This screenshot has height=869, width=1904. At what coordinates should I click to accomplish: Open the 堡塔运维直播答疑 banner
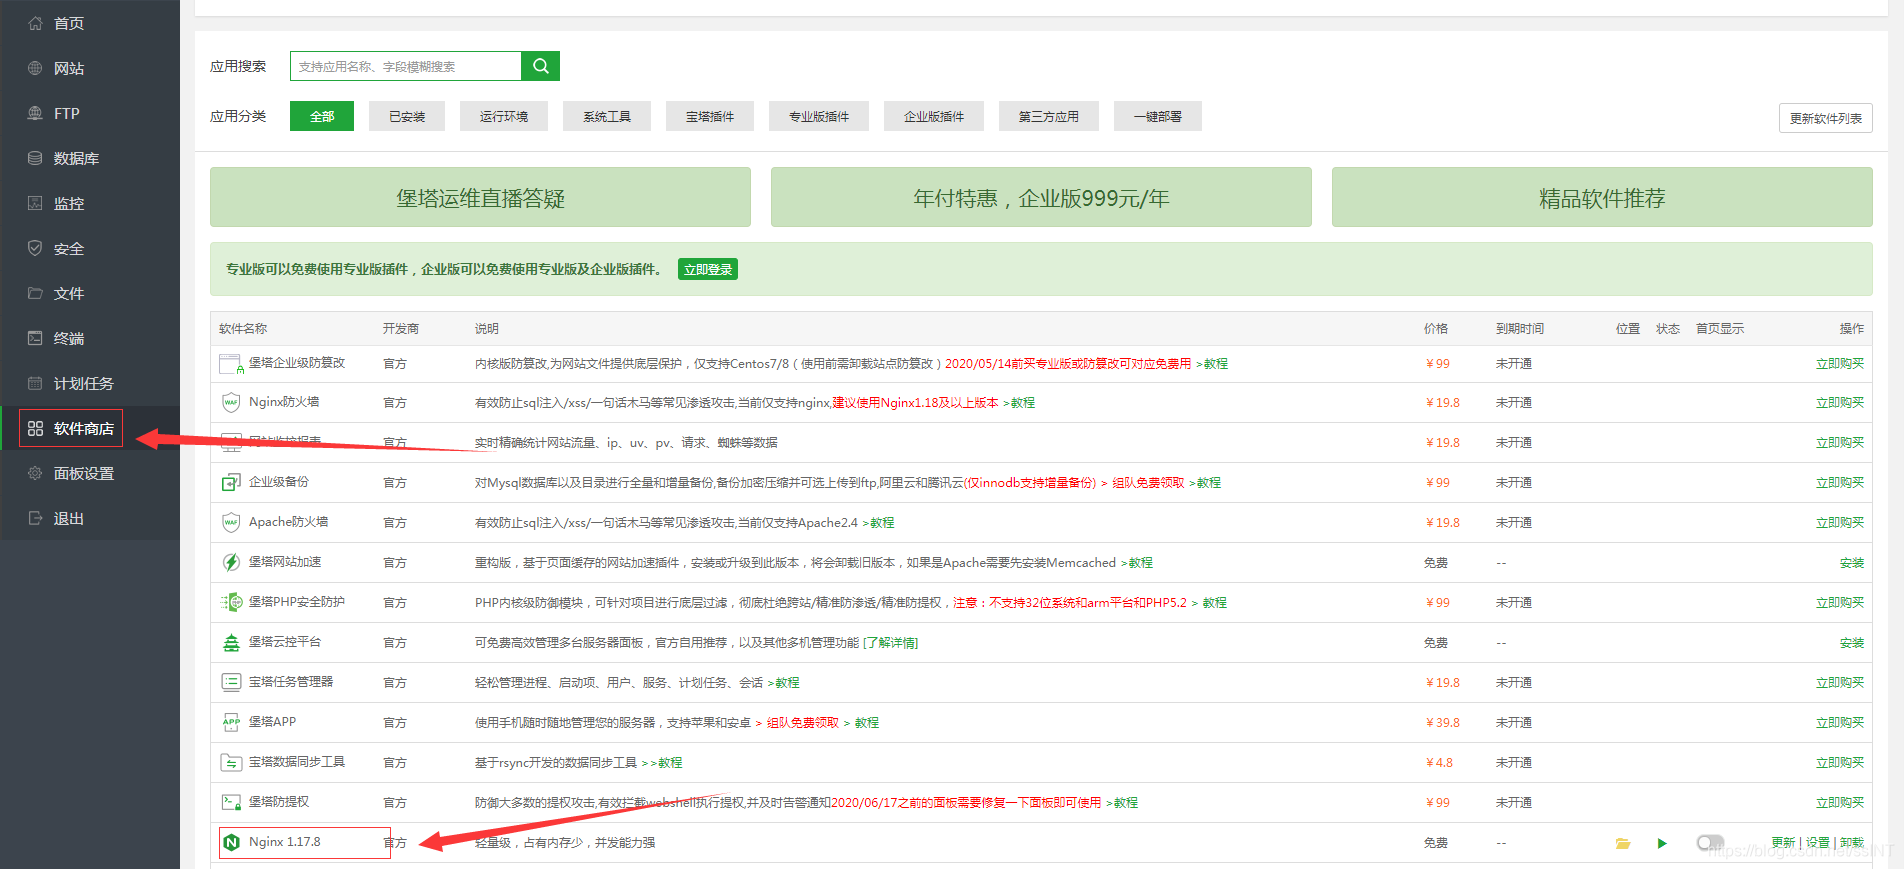click(480, 197)
